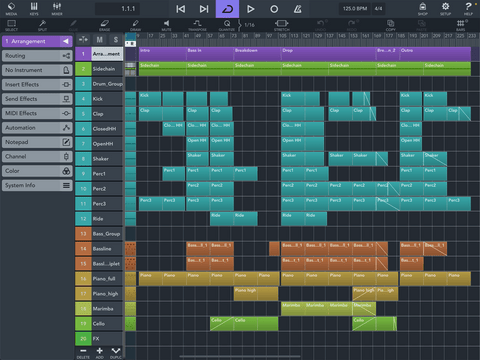Open the Setup menu

click(445, 9)
